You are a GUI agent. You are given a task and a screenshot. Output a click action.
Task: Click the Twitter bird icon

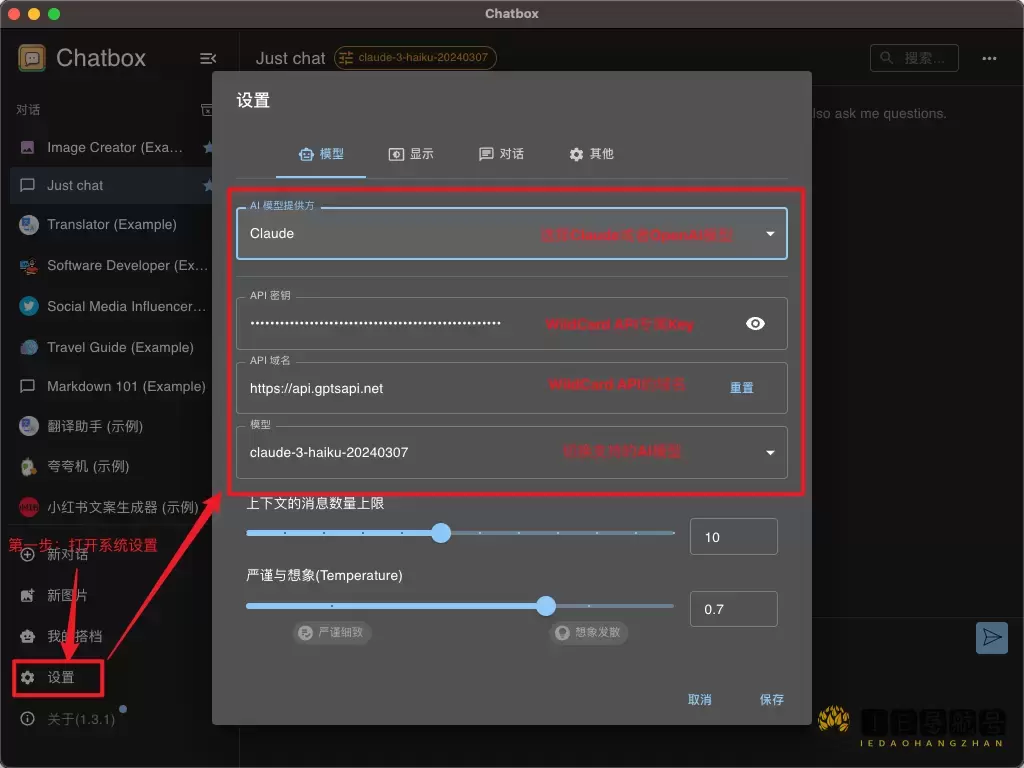coord(29,306)
